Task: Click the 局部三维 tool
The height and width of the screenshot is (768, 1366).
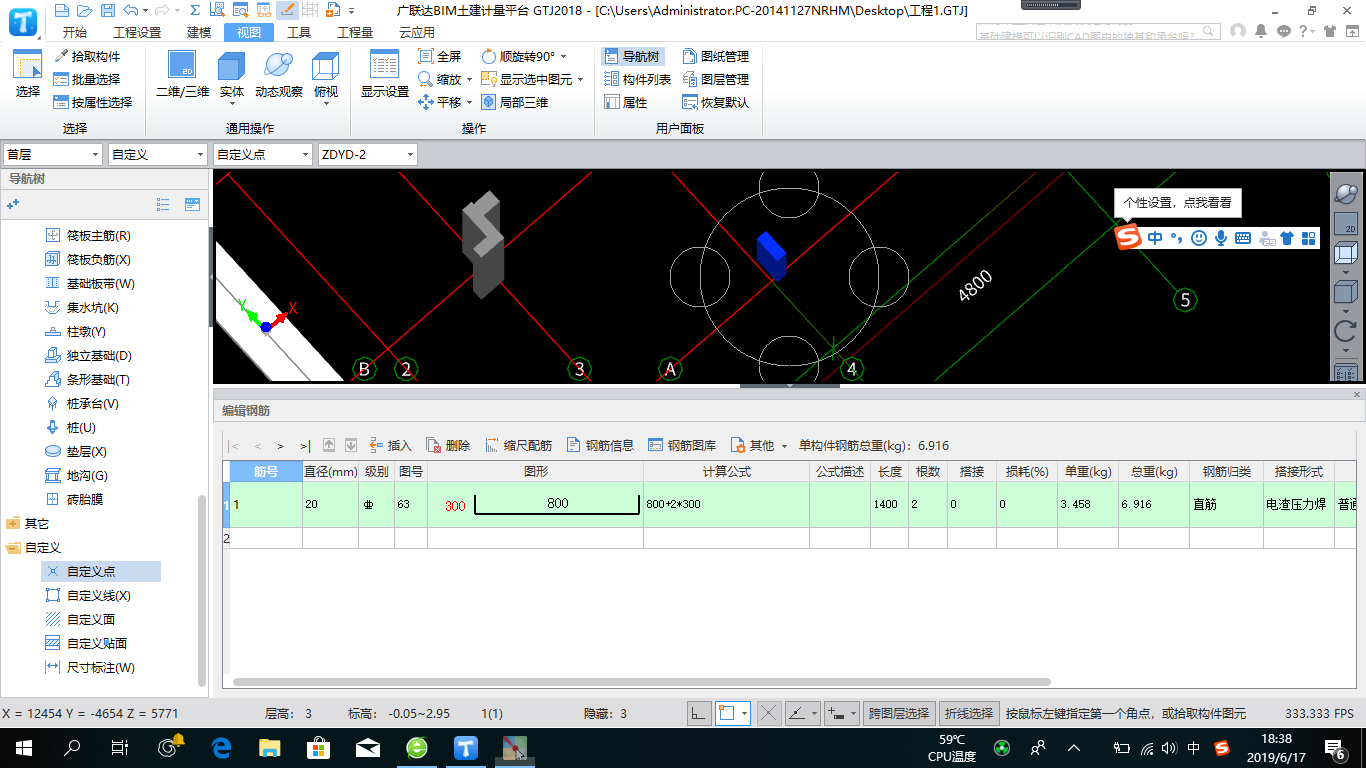Action: tap(515, 102)
